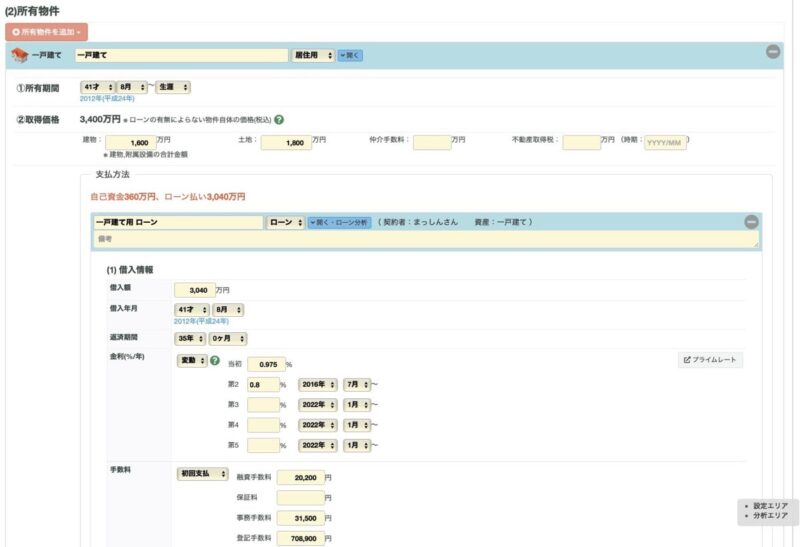Viewport: 800px width, 547px height.
Task: Open the 借入年月 41才 dropdown
Action: pos(192,310)
